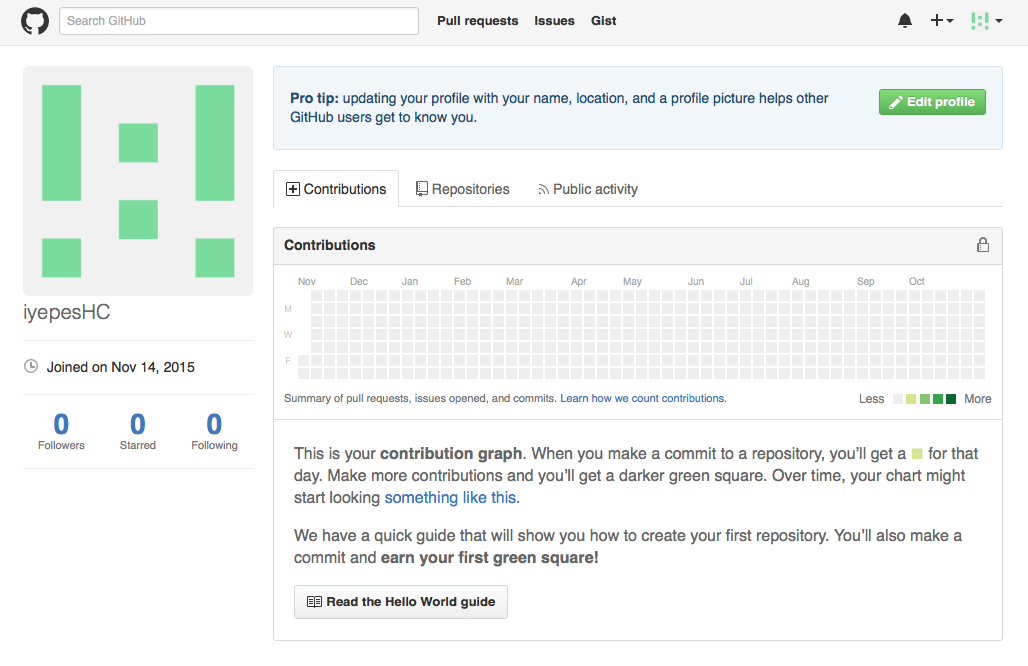Open the Public activity tab
Viewport: 1028px width, 666px height.
tap(587, 189)
